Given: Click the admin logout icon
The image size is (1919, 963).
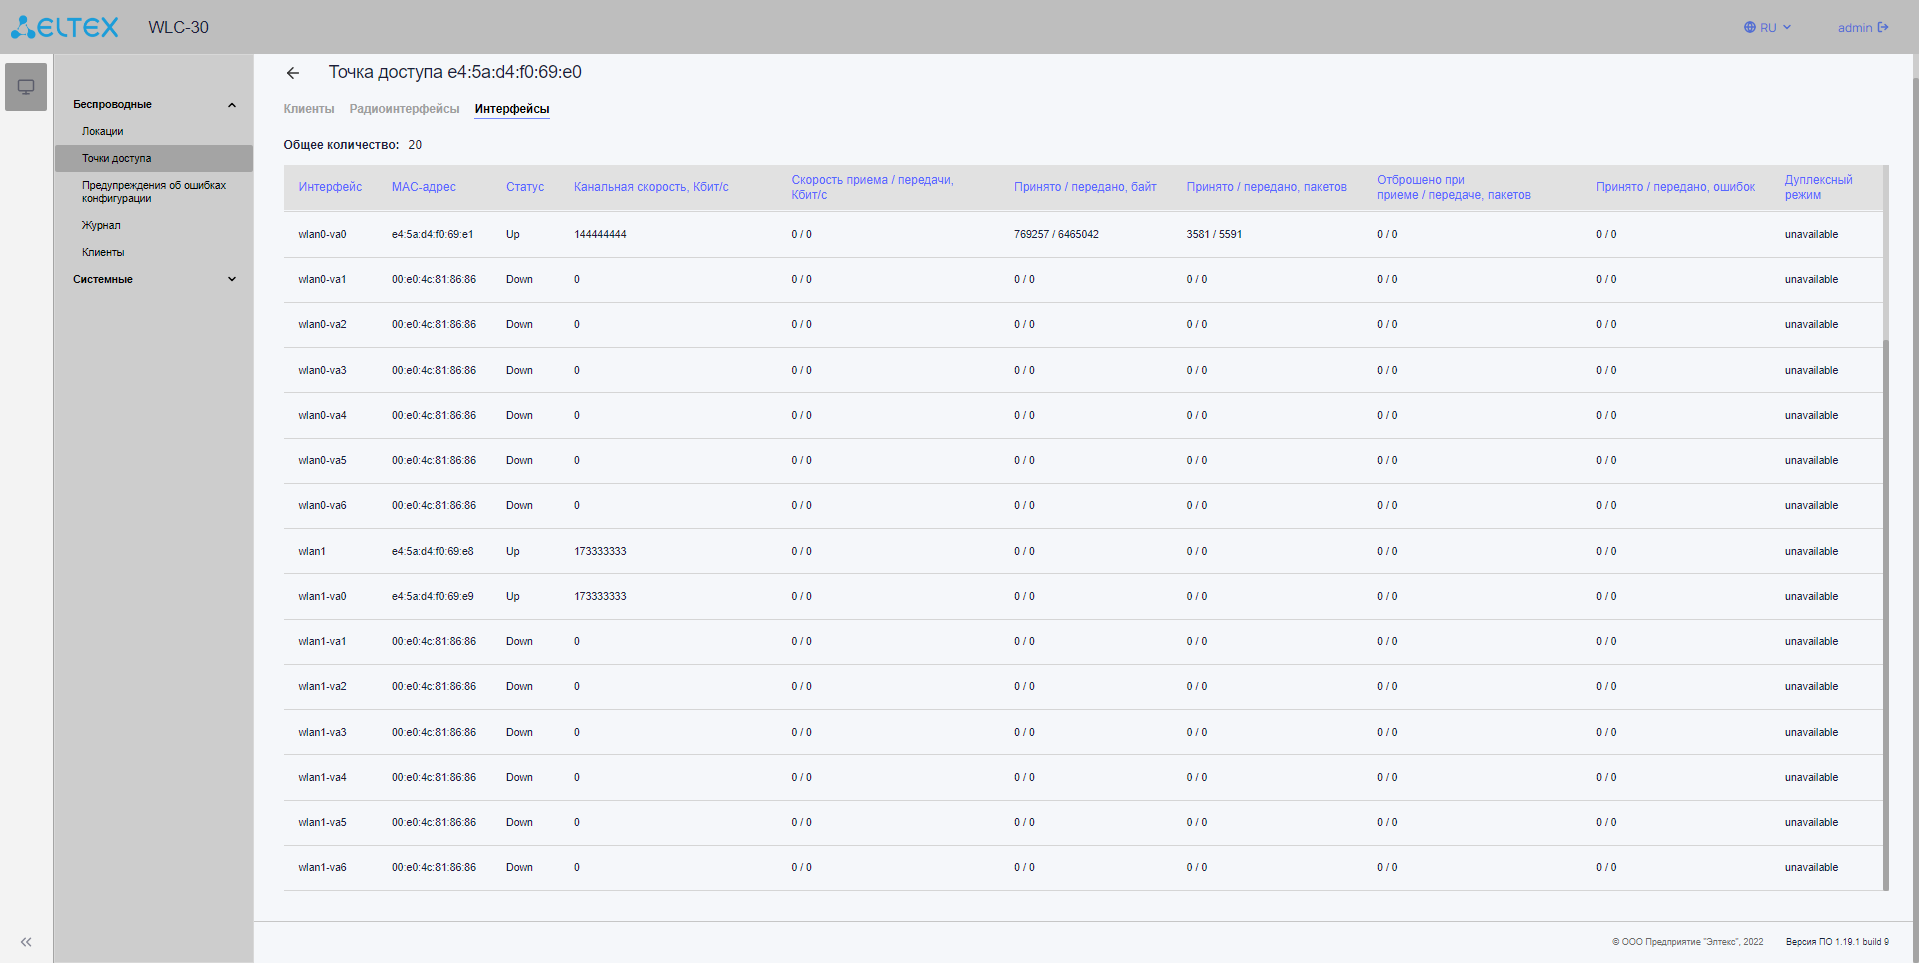Looking at the screenshot, I should point(1883,27).
